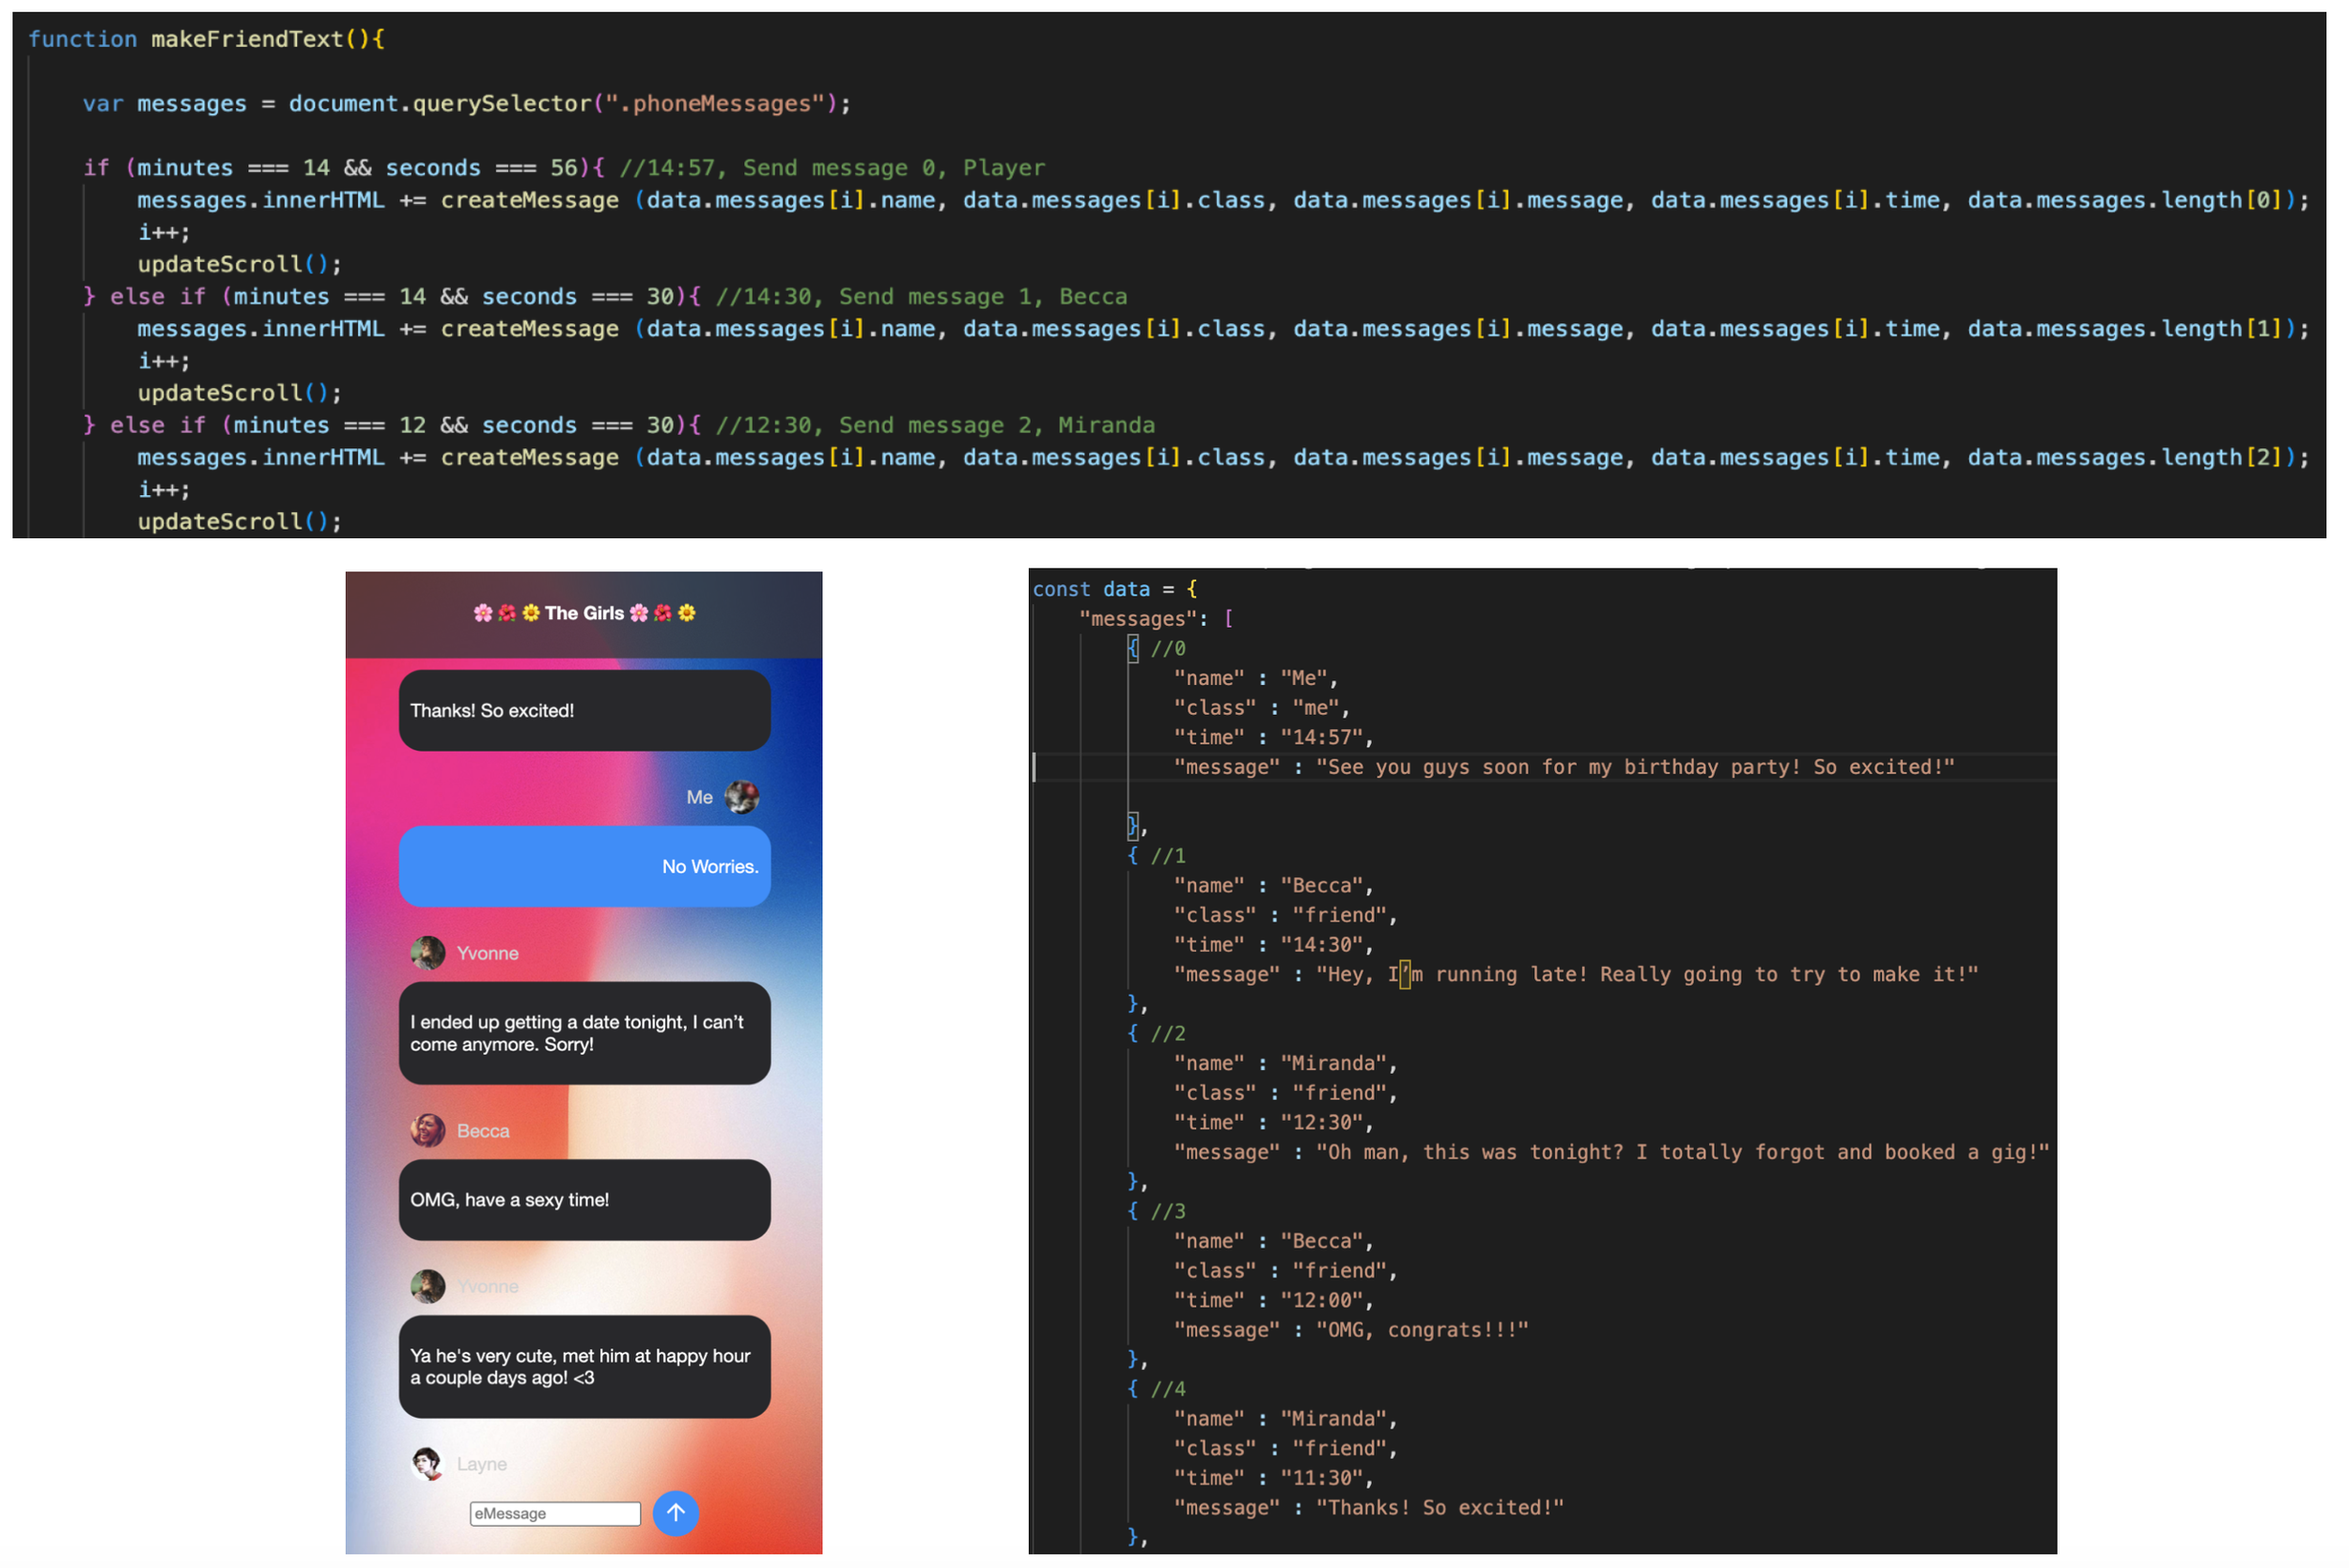Click the flower emojis left of The Girls
Image resolution: width=2349 pixels, height=1568 pixels.
[x=506, y=613]
